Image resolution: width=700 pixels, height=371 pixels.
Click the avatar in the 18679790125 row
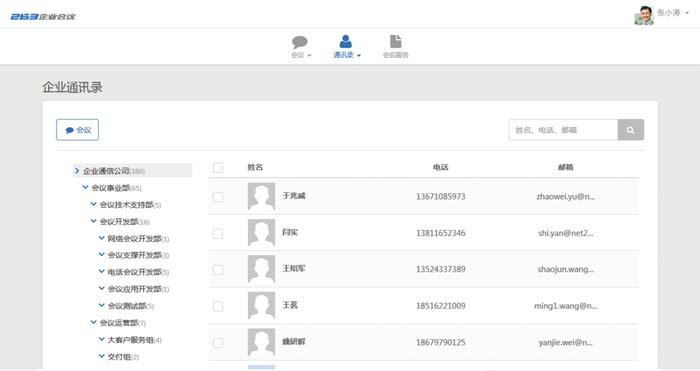[x=262, y=342]
